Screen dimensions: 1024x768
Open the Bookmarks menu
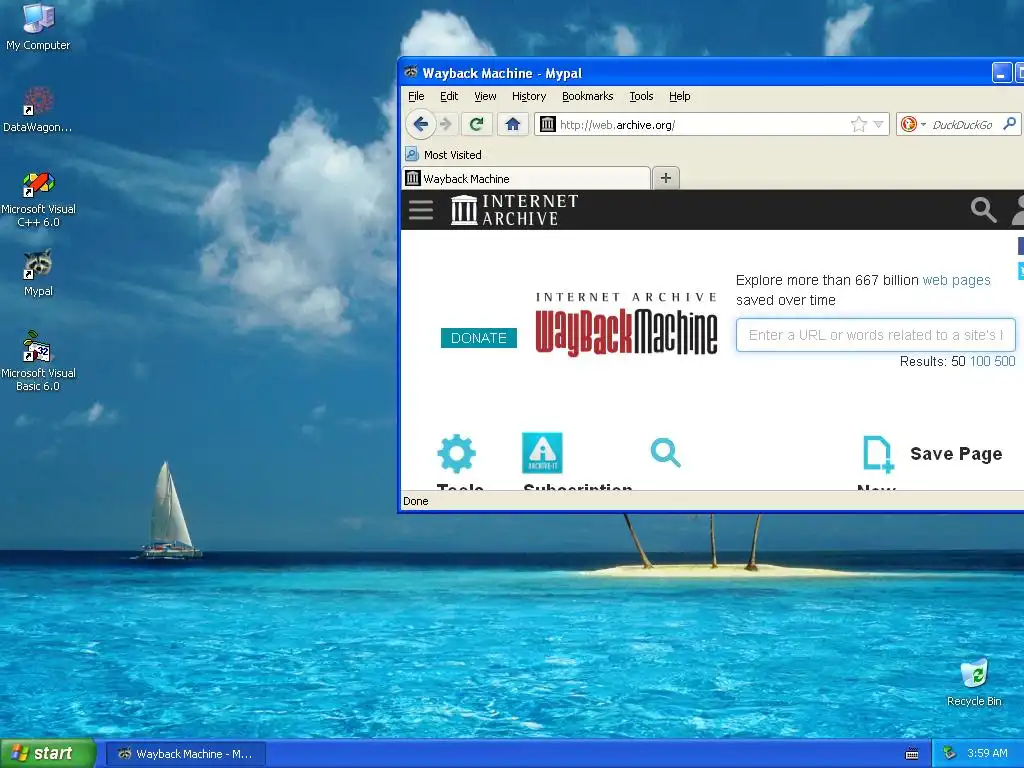coord(588,96)
